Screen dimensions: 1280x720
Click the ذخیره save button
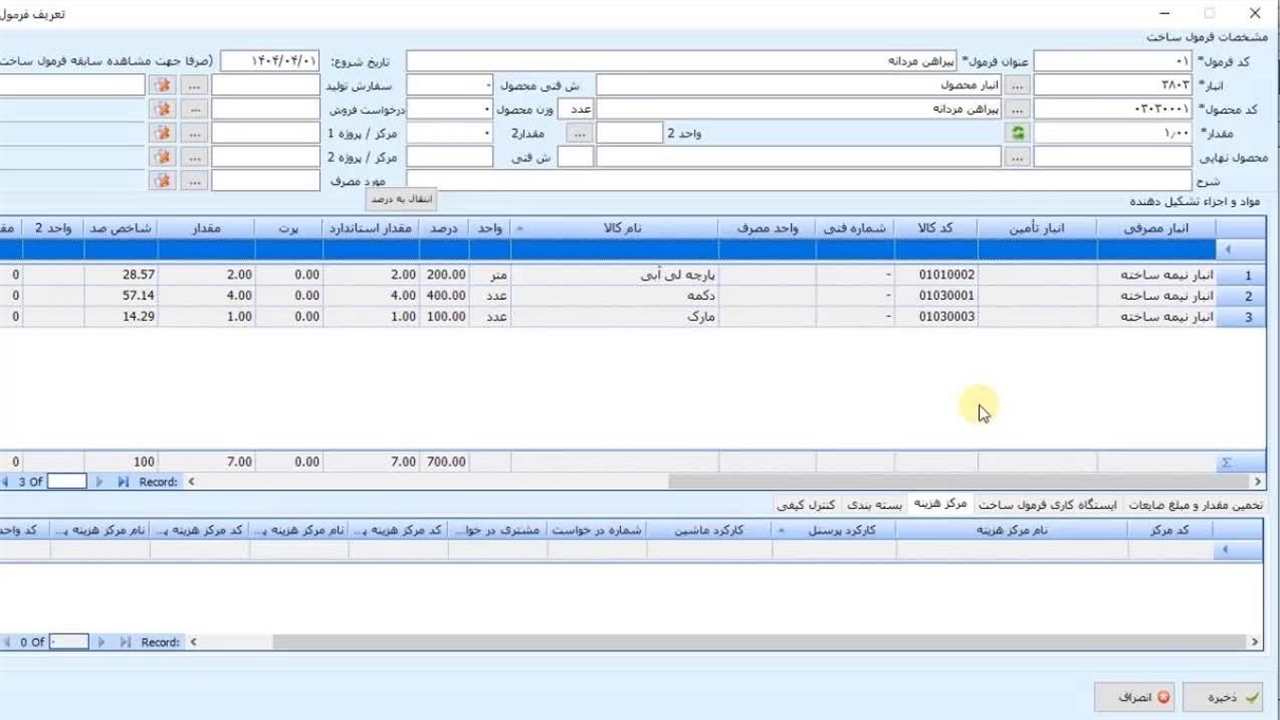1221,697
